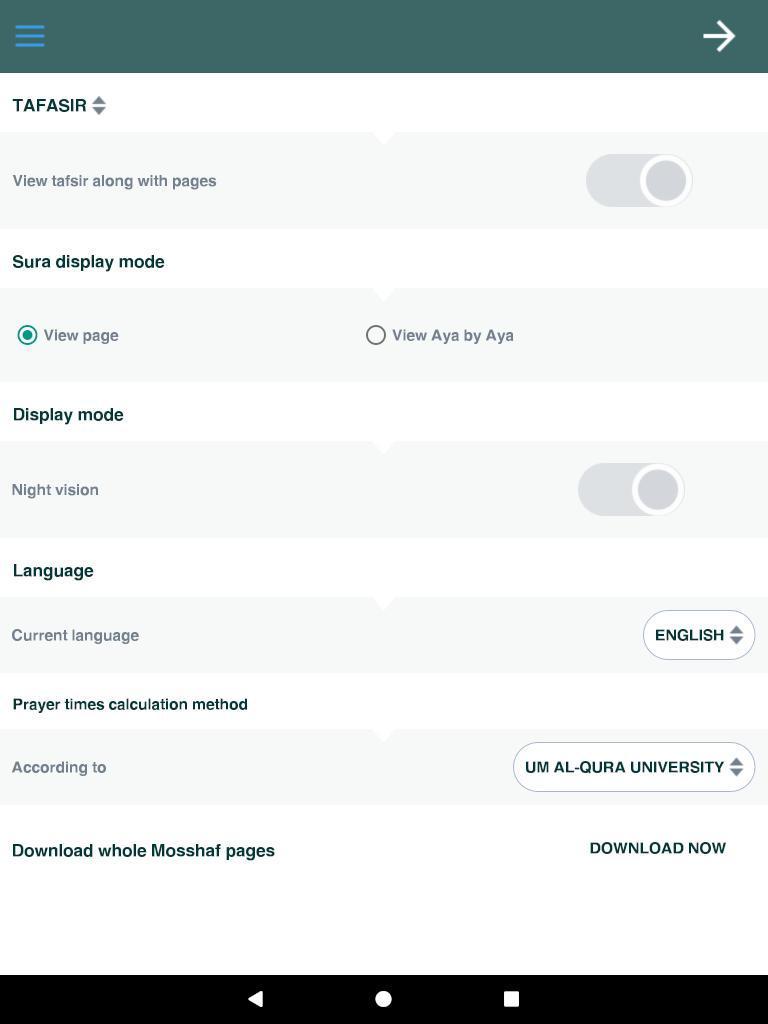Click arrows icon beside Um Al-Qura University
This screenshot has height=1024, width=768.
(736, 767)
